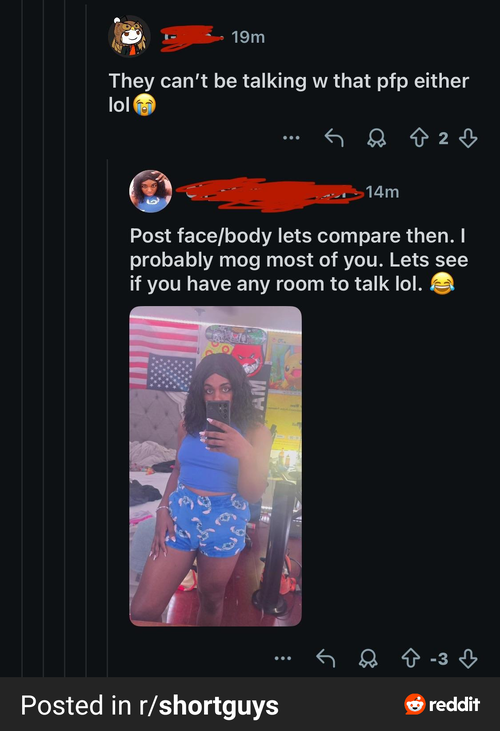Give an award to the 19m comment
500x731 pixels.
[x=376, y=138]
